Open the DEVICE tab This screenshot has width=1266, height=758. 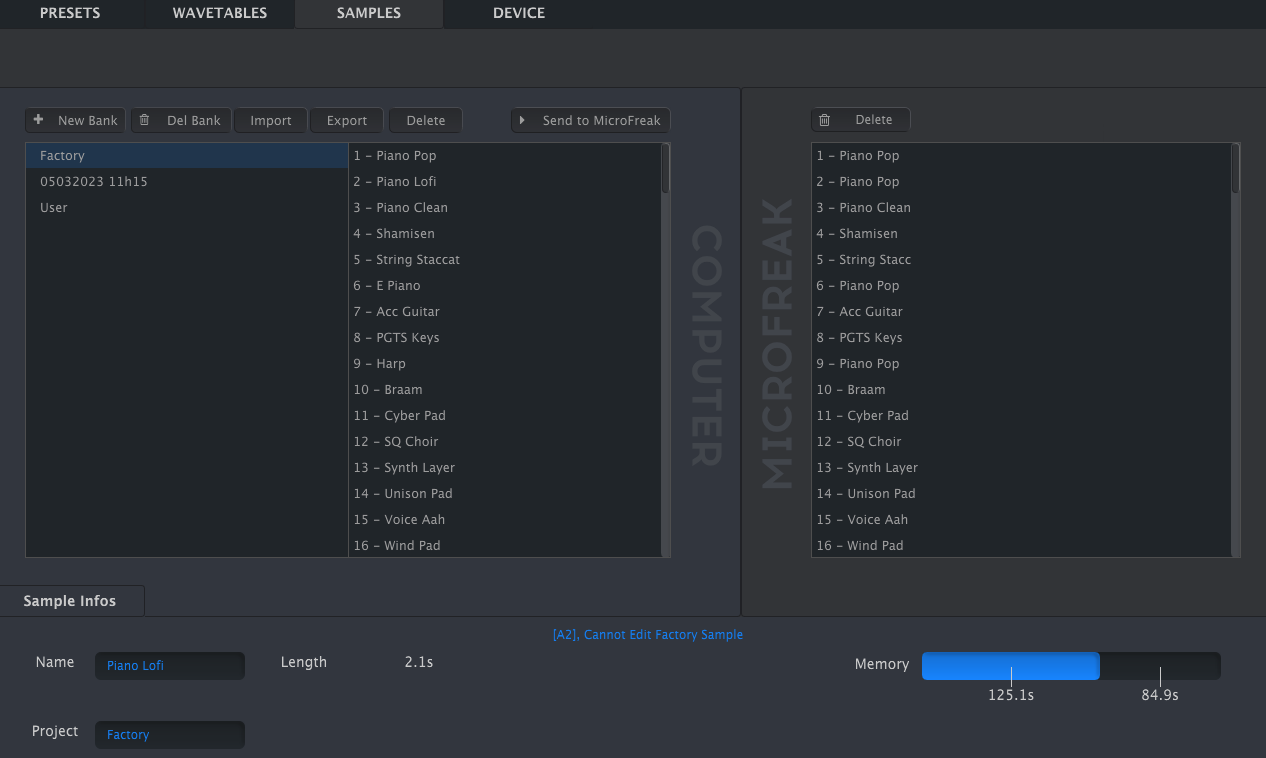pyautogui.click(x=519, y=13)
